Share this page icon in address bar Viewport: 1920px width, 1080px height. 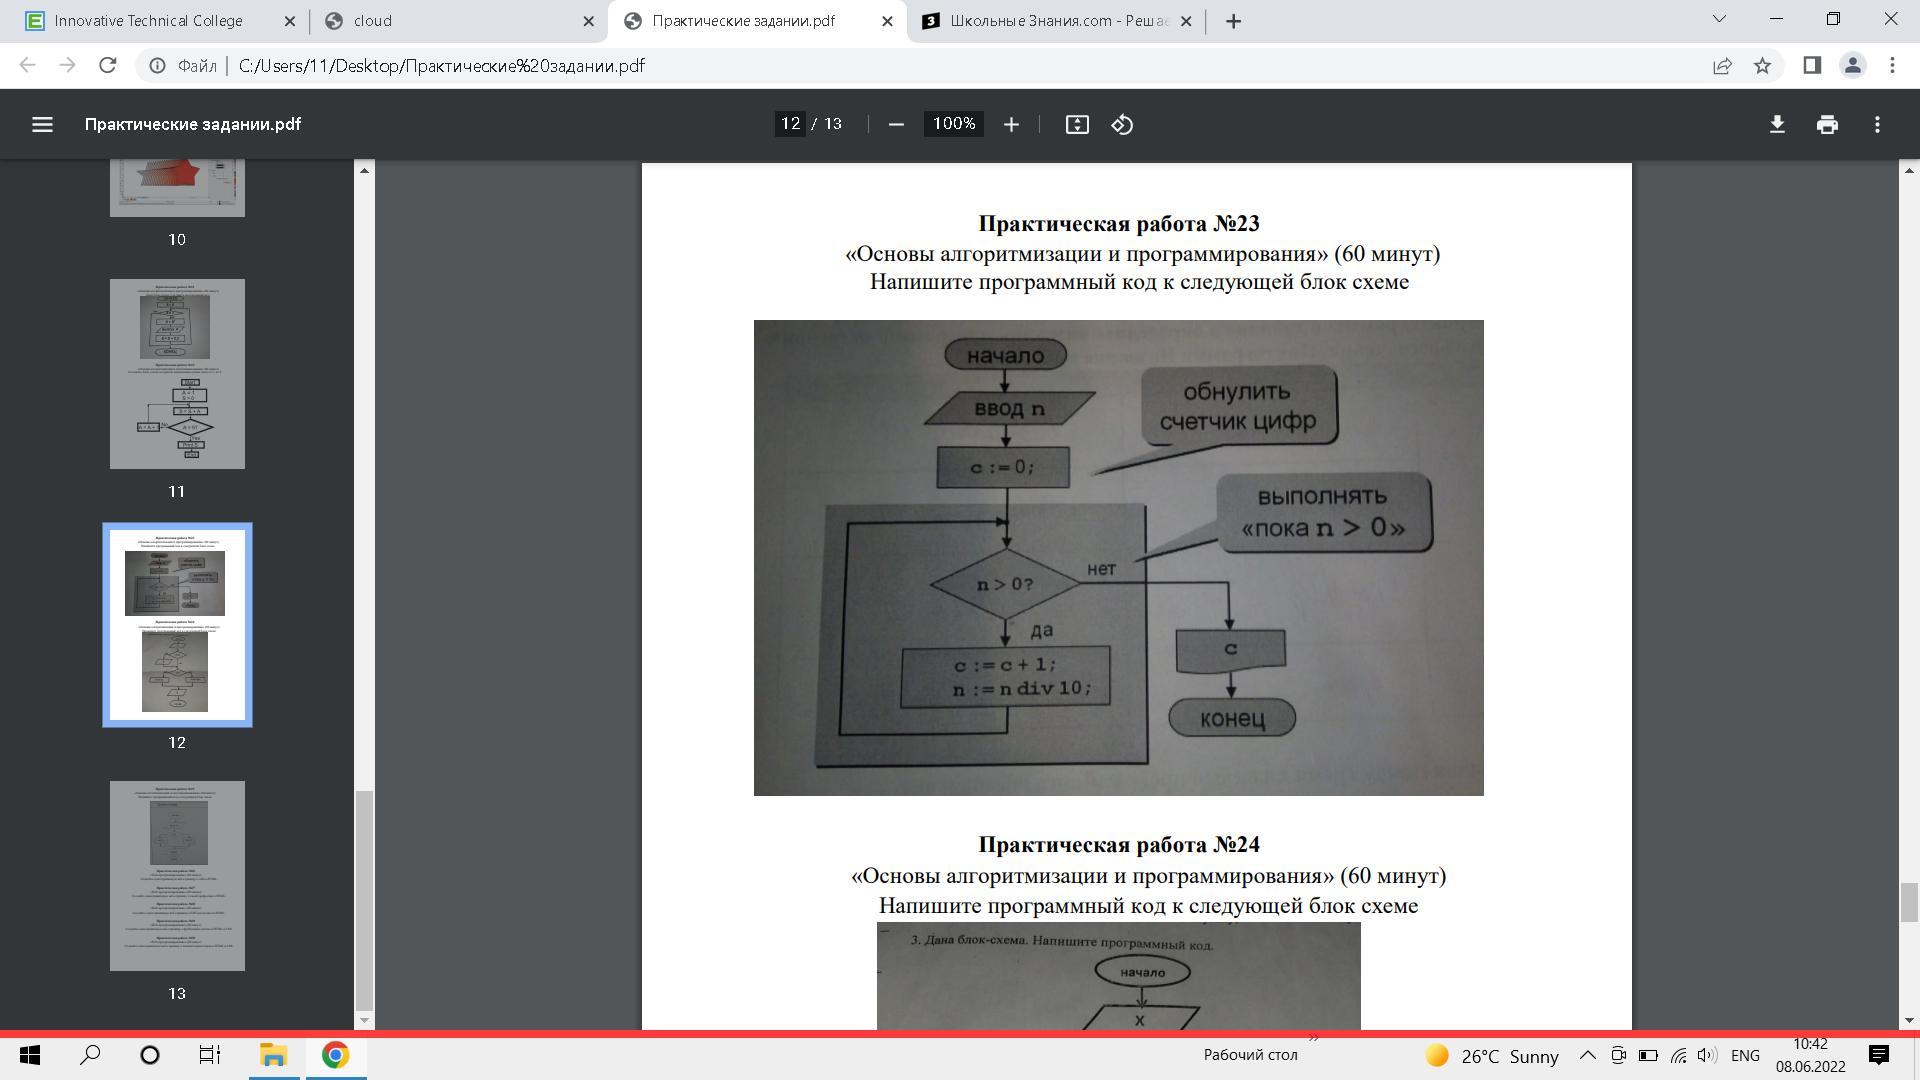tap(1722, 65)
